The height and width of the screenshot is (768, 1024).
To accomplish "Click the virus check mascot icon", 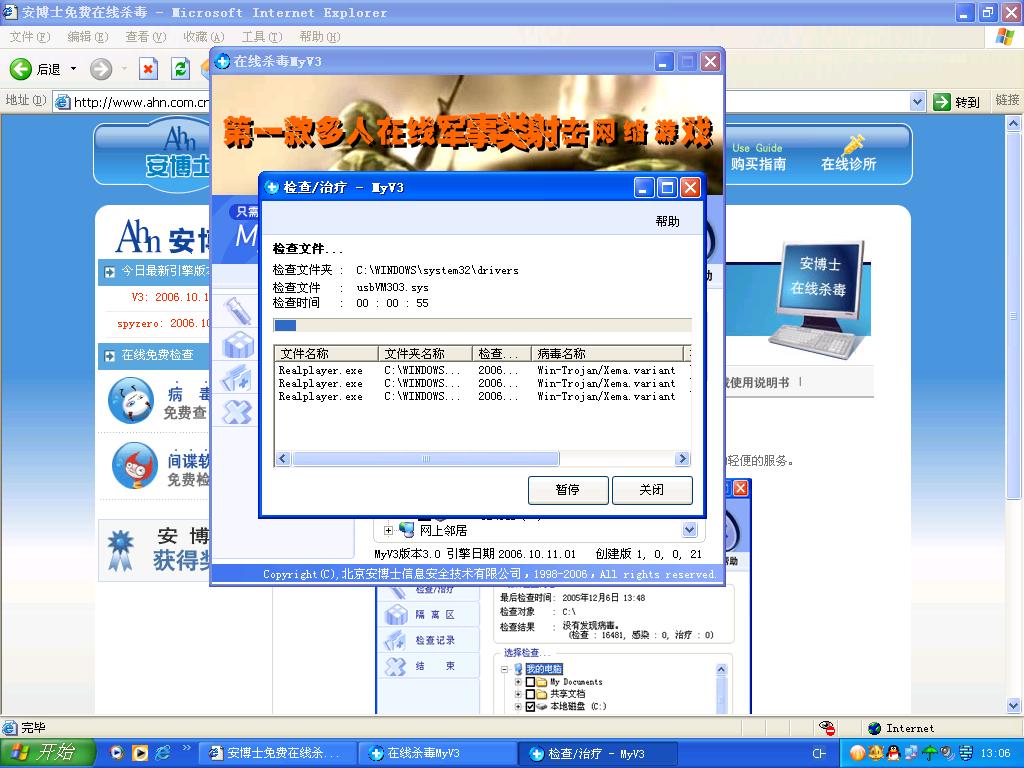I will 131,400.
